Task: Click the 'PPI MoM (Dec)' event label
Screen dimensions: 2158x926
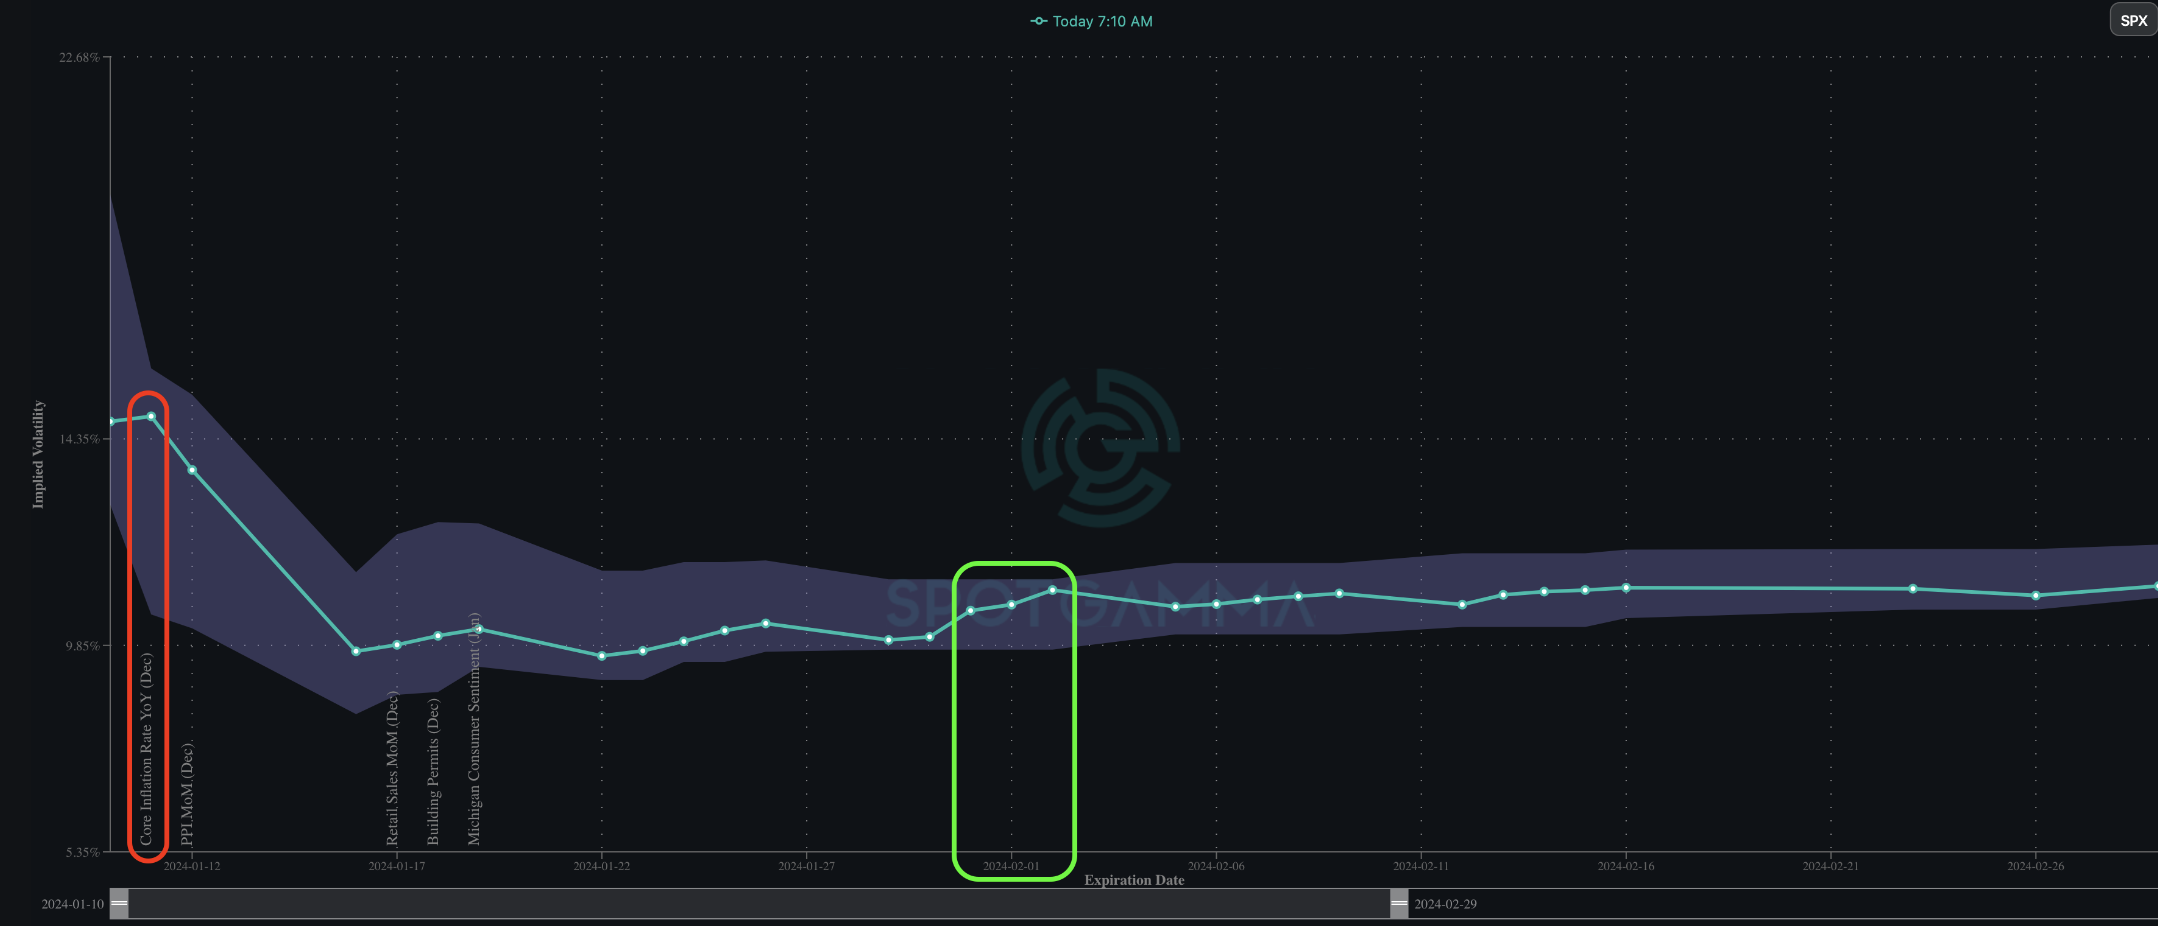Action: 187,794
